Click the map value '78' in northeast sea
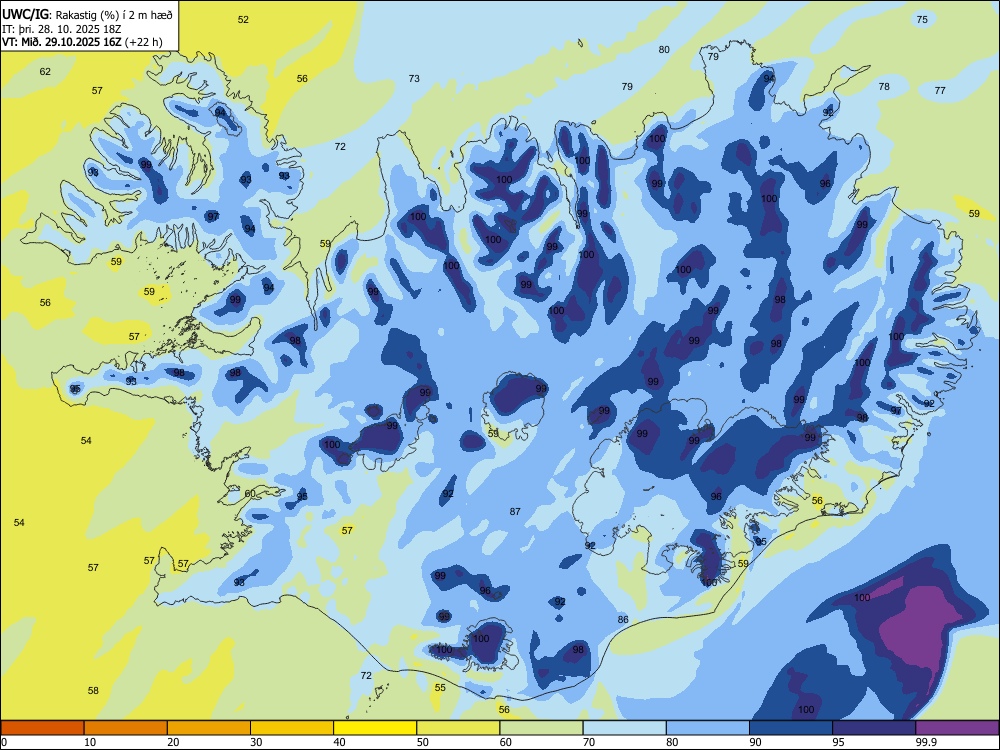The height and width of the screenshot is (750, 1000). [x=884, y=86]
